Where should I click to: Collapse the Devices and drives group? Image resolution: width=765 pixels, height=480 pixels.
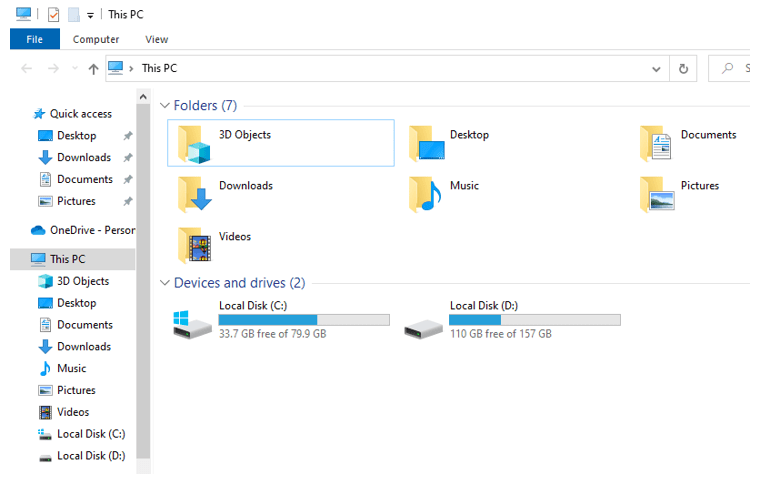(x=165, y=284)
